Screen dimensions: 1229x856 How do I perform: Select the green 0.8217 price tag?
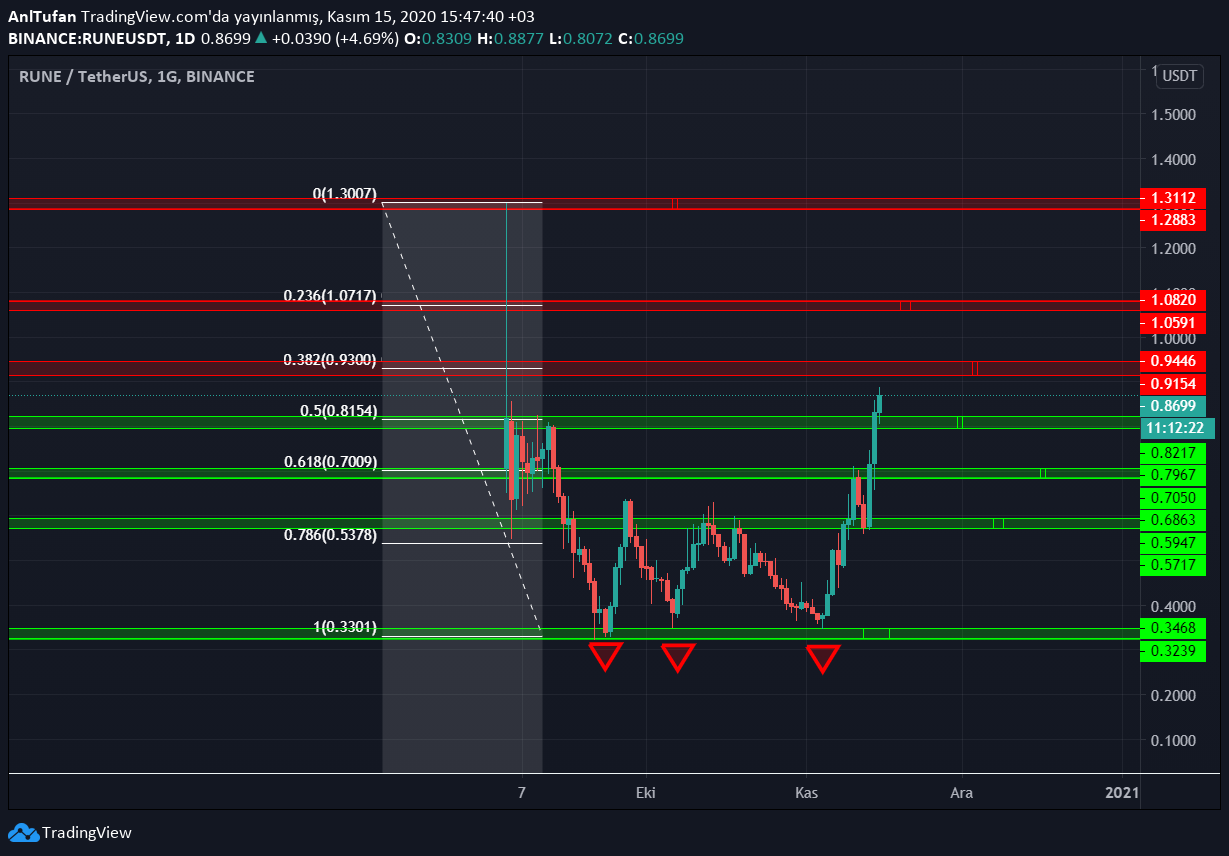click(x=1172, y=453)
